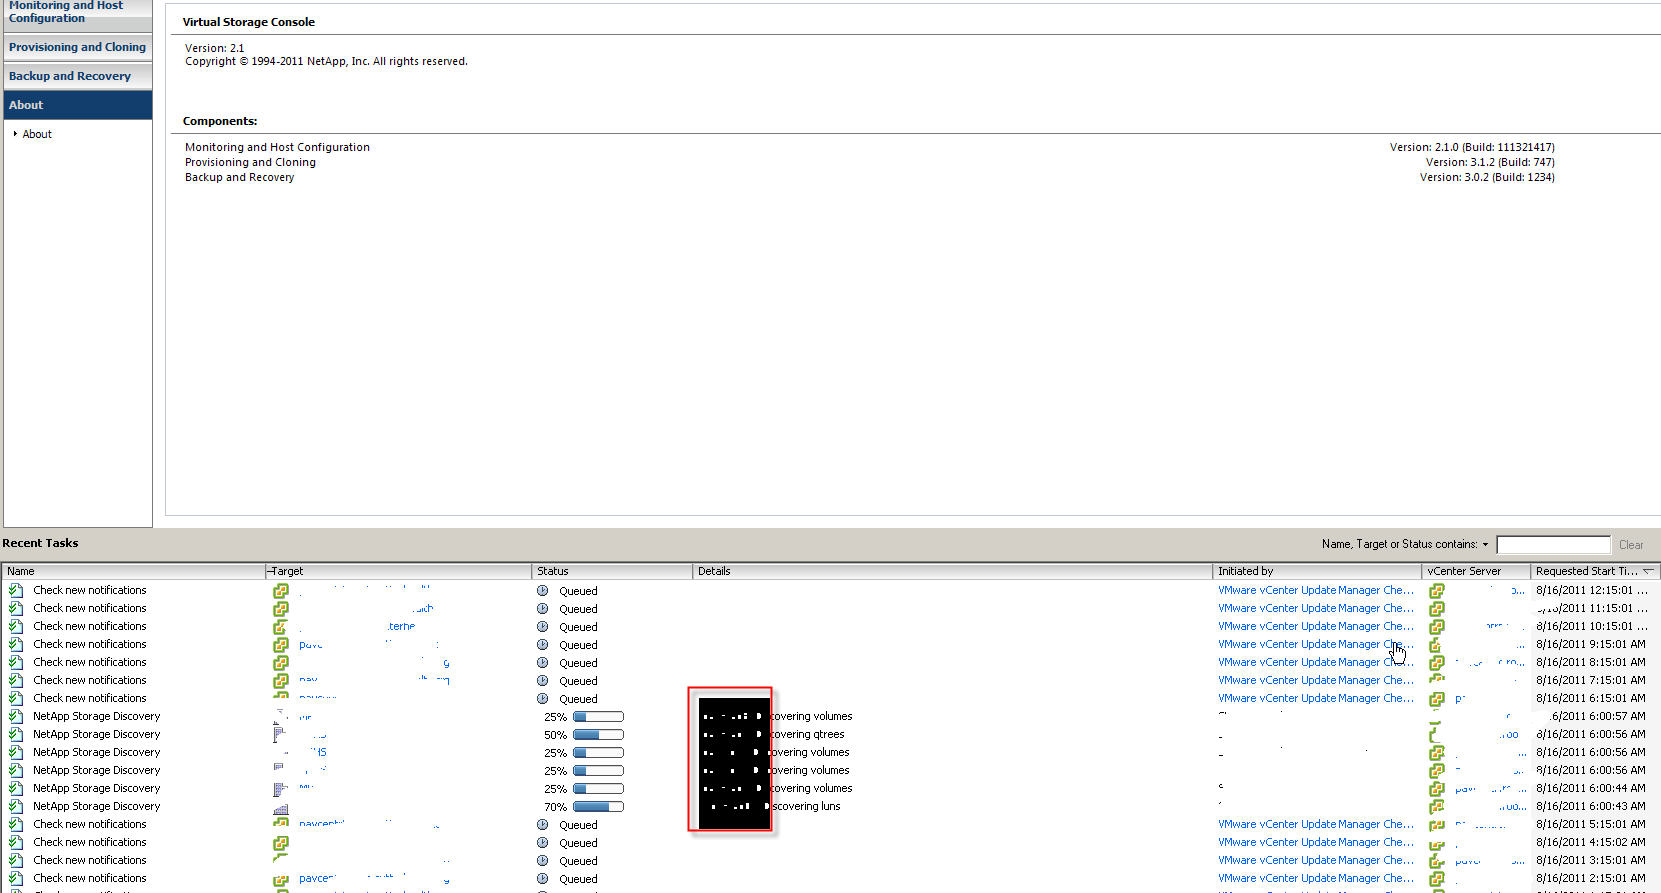
Task: Click the target icon in the 7:15:01 AM row
Action: [x=281, y=681]
